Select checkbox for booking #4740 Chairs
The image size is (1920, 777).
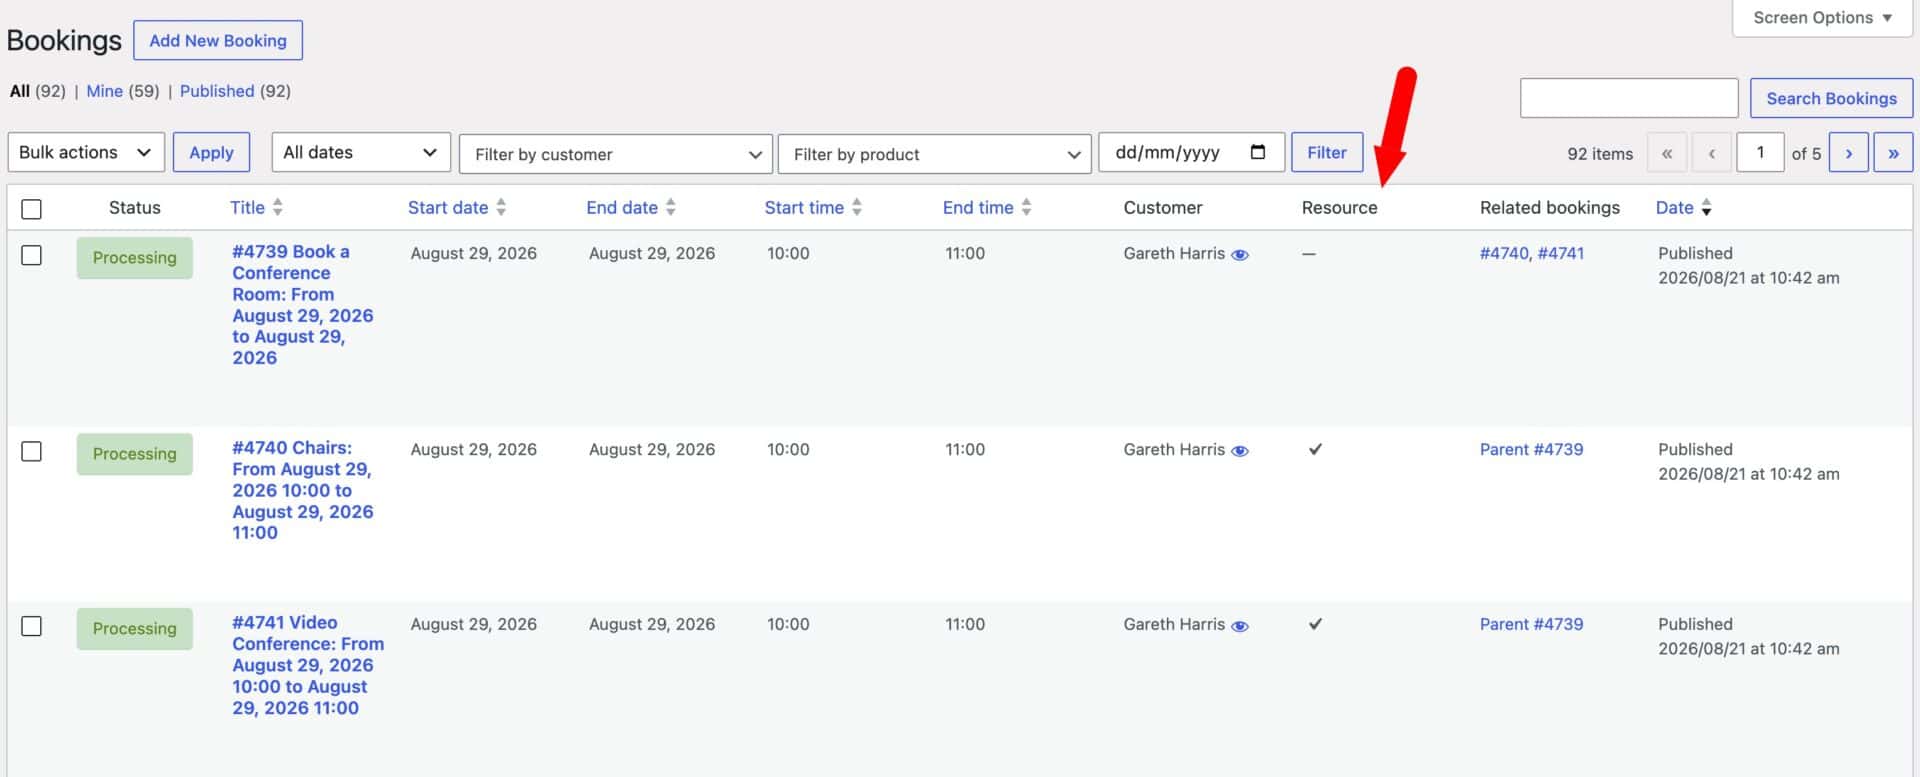click(x=32, y=451)
